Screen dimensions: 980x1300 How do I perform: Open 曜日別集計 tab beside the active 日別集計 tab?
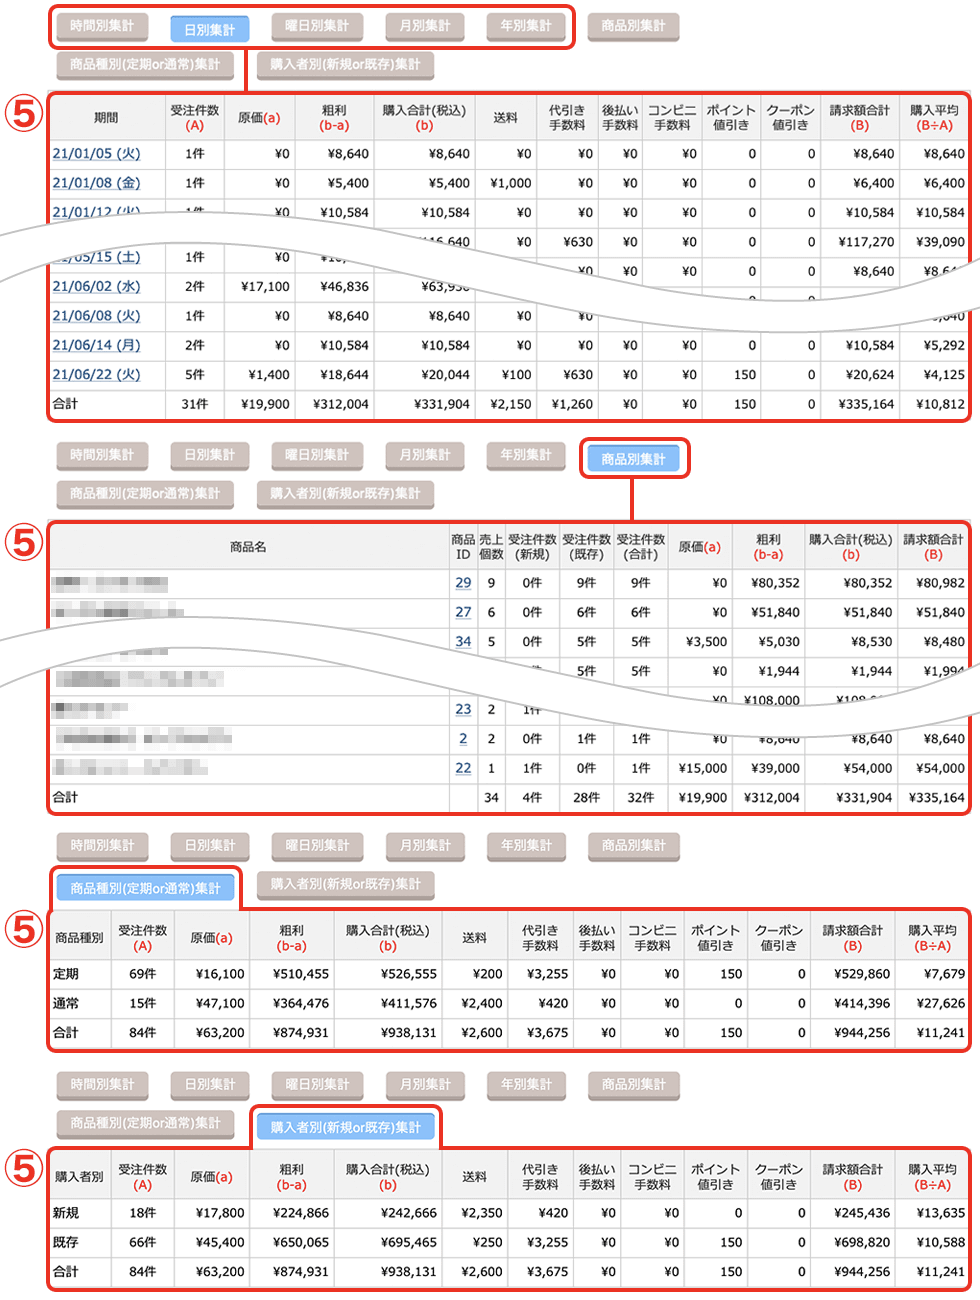point(317,26)
